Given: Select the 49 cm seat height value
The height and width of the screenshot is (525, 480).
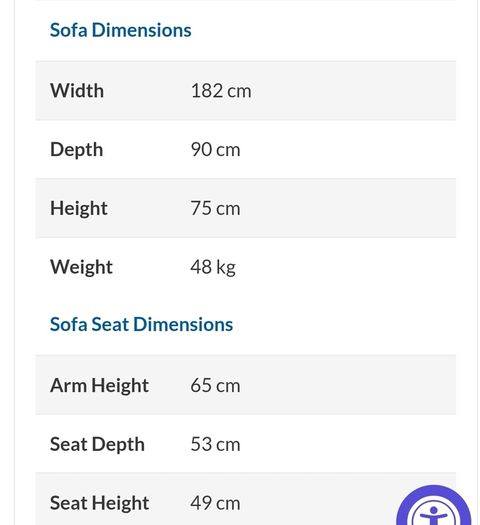Looking at the screenshot, I should (x=215, y=504).
